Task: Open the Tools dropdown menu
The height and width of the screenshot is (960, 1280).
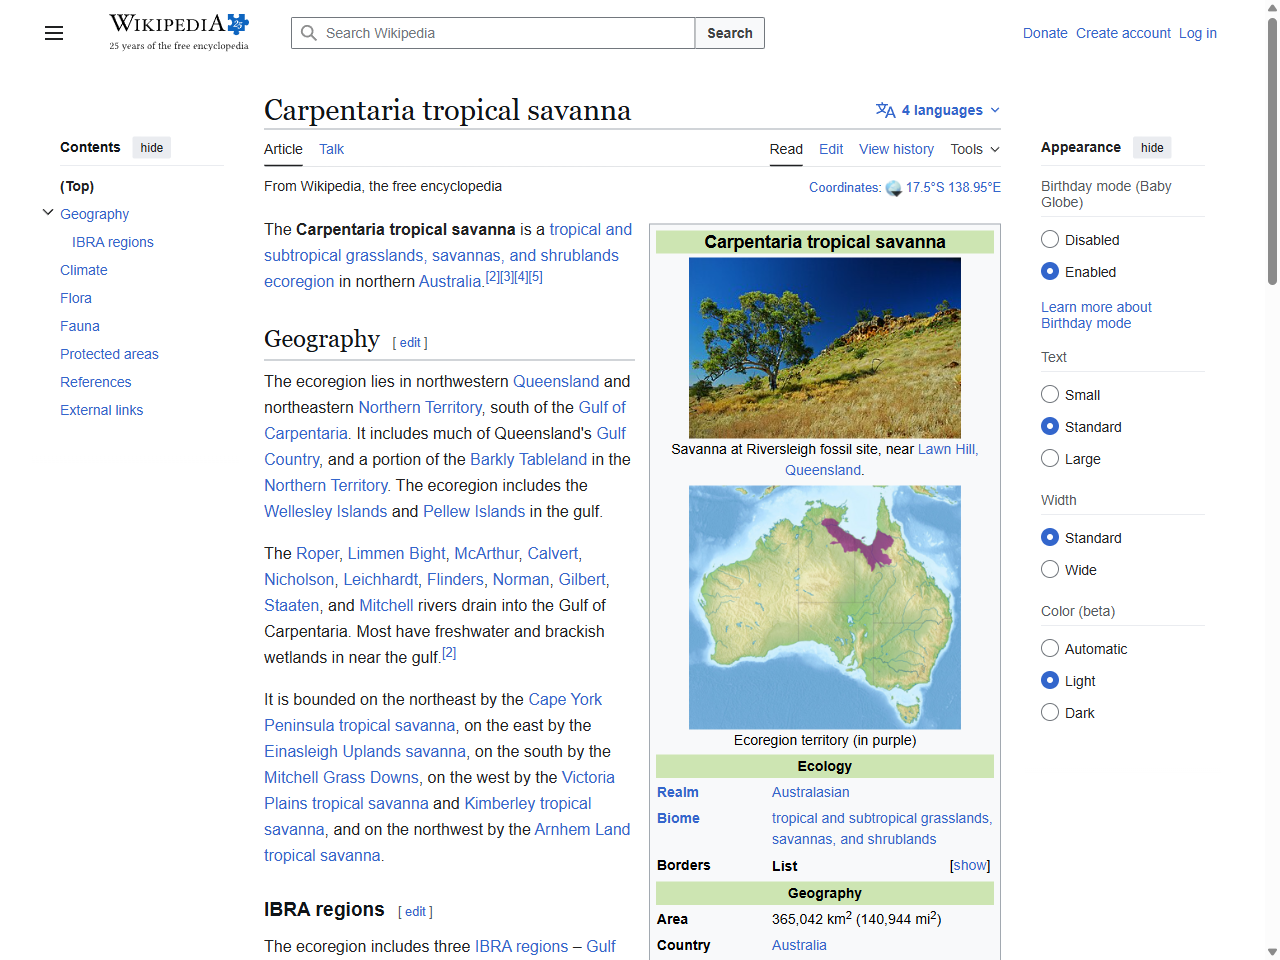Action: tap(973, 149)
